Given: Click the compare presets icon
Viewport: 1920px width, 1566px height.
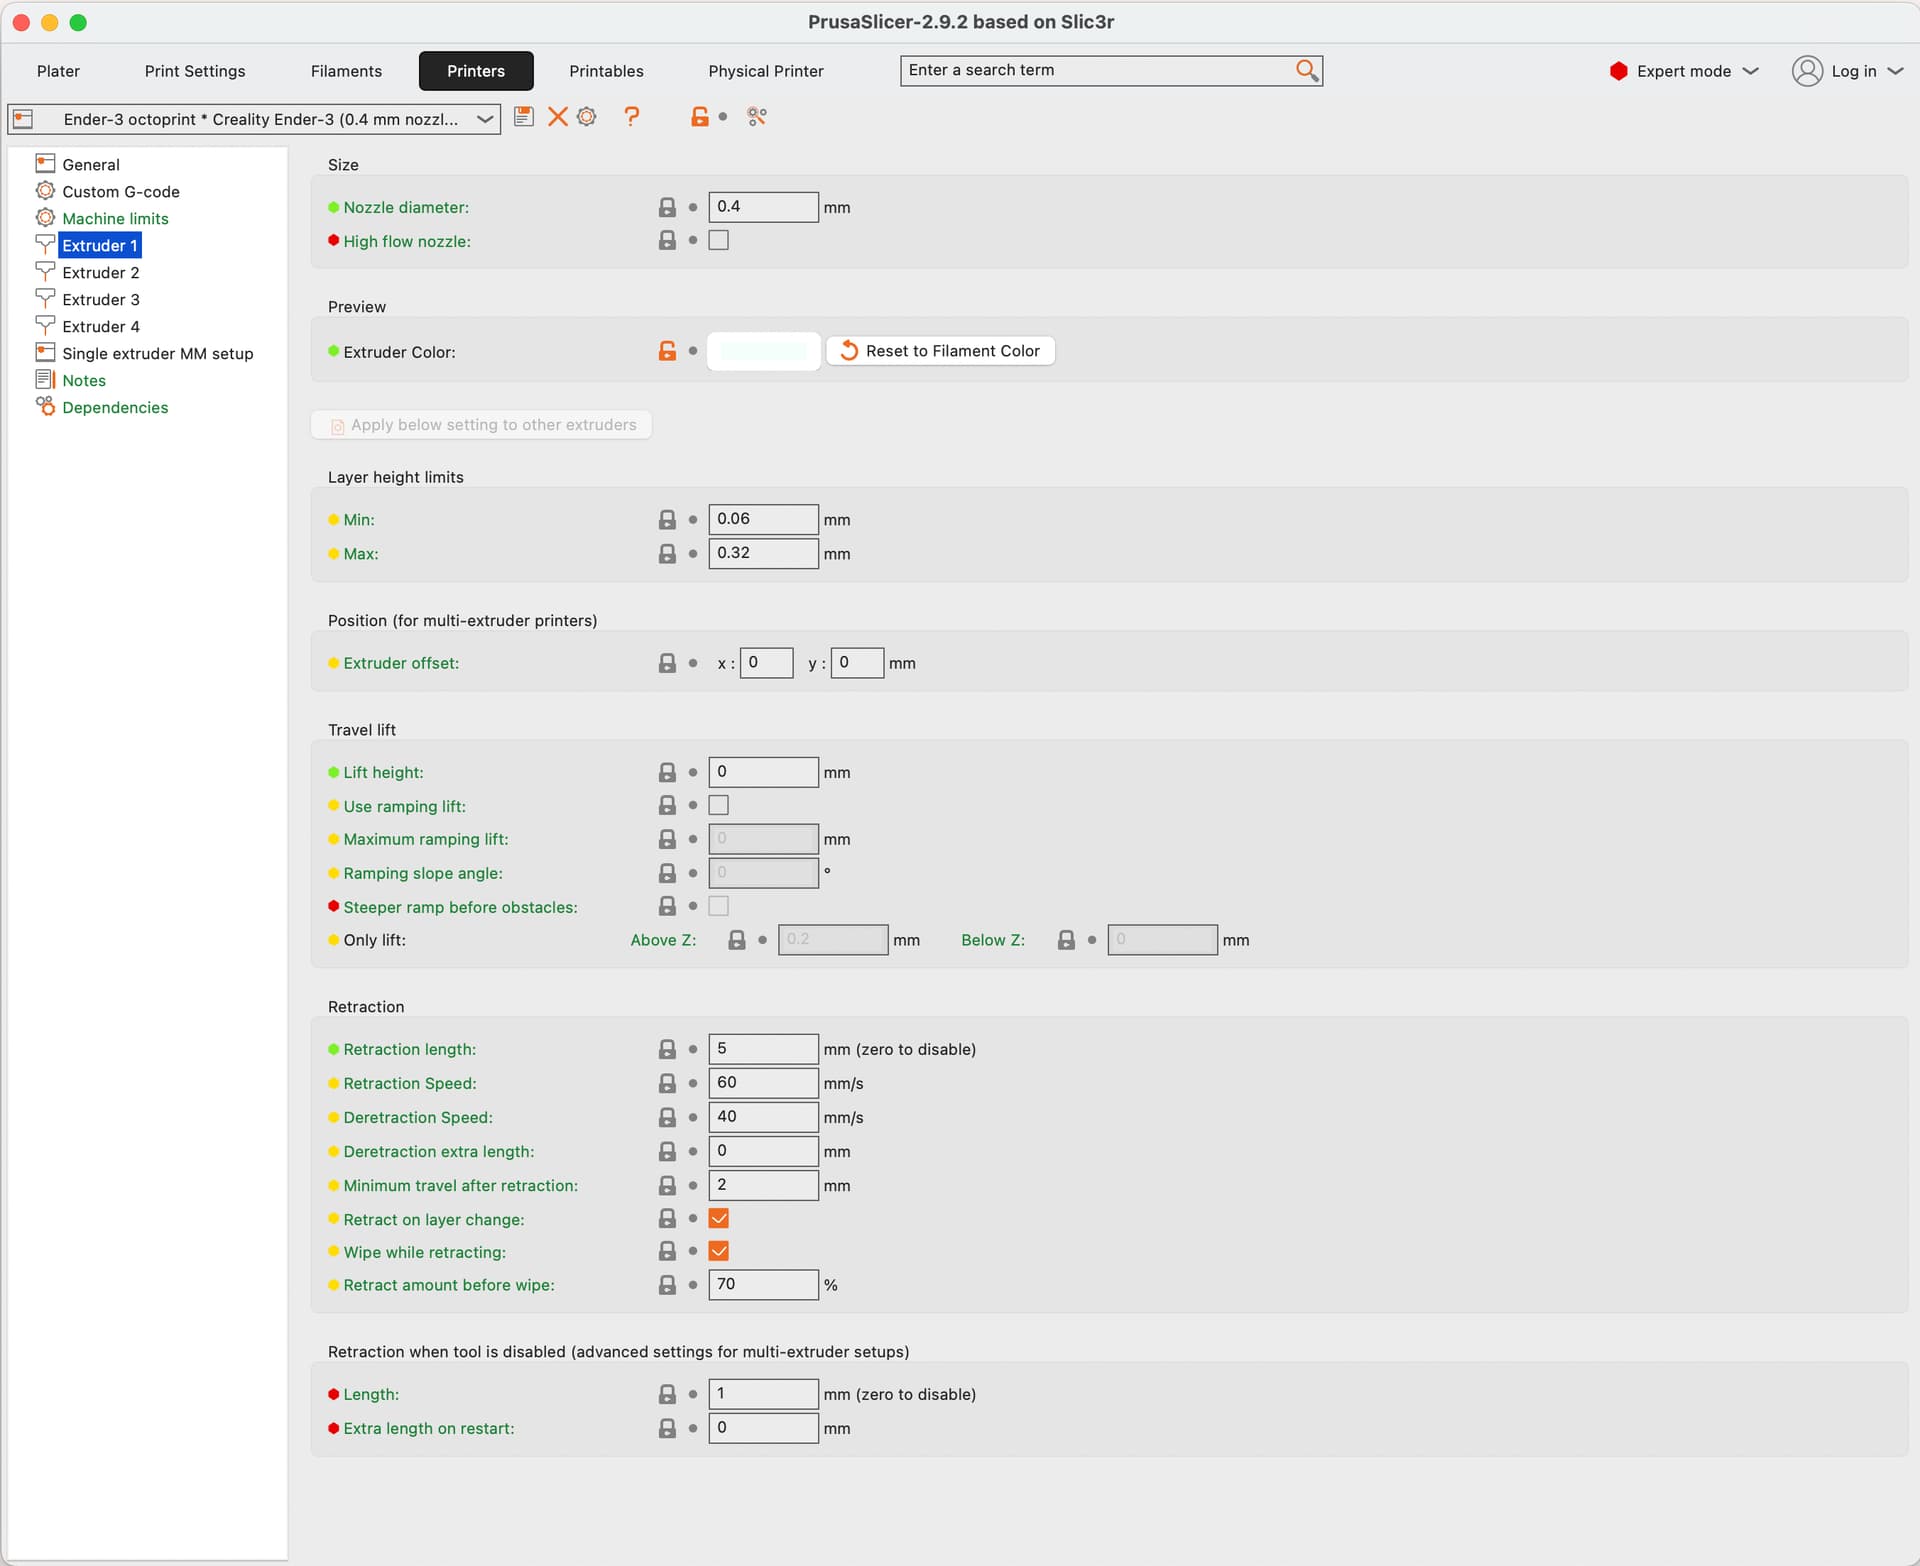Looking at the screenshot, I should 757,117.
